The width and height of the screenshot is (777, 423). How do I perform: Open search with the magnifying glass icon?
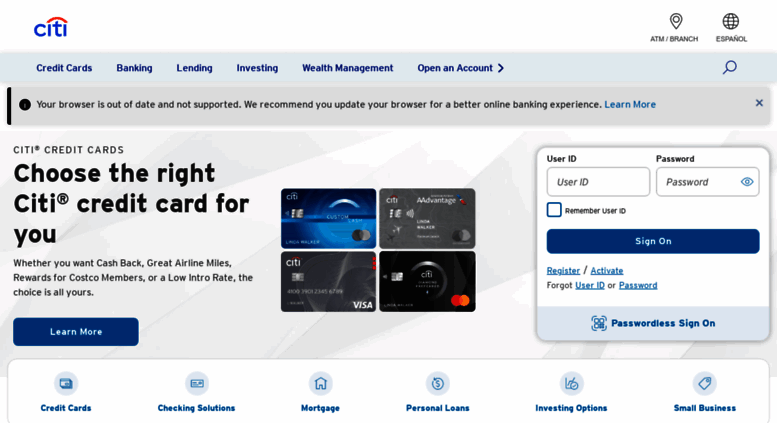point(729,67)
